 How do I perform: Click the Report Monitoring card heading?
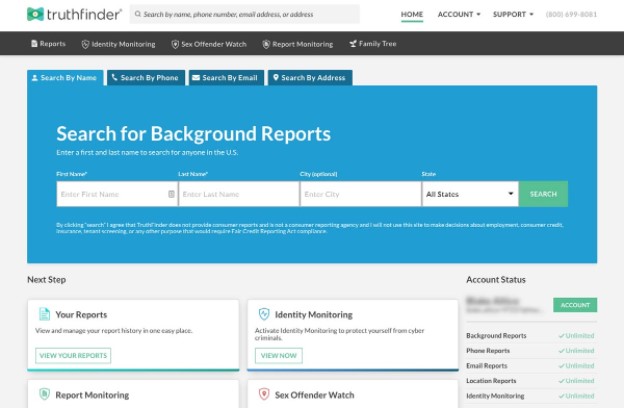(x=92, y=395)
